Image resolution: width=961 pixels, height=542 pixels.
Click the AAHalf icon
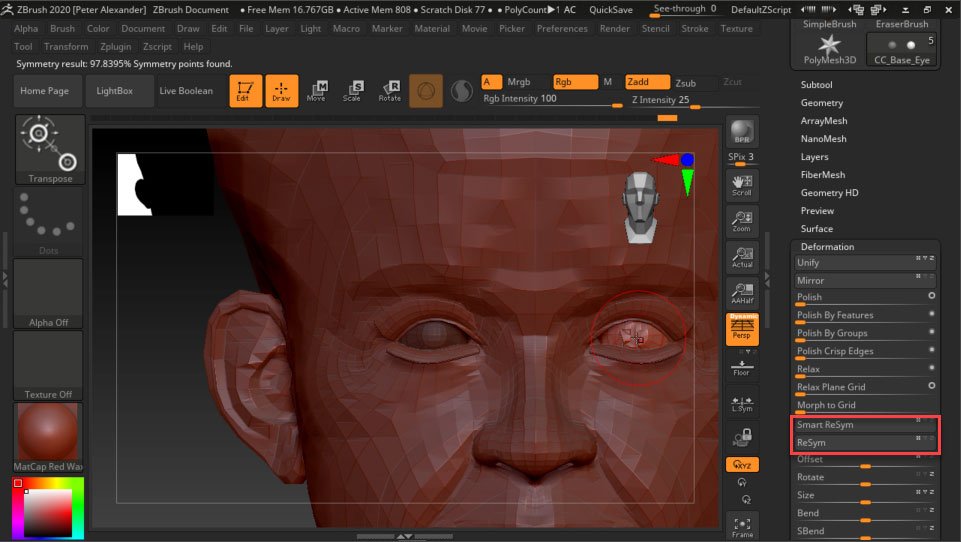742,294
